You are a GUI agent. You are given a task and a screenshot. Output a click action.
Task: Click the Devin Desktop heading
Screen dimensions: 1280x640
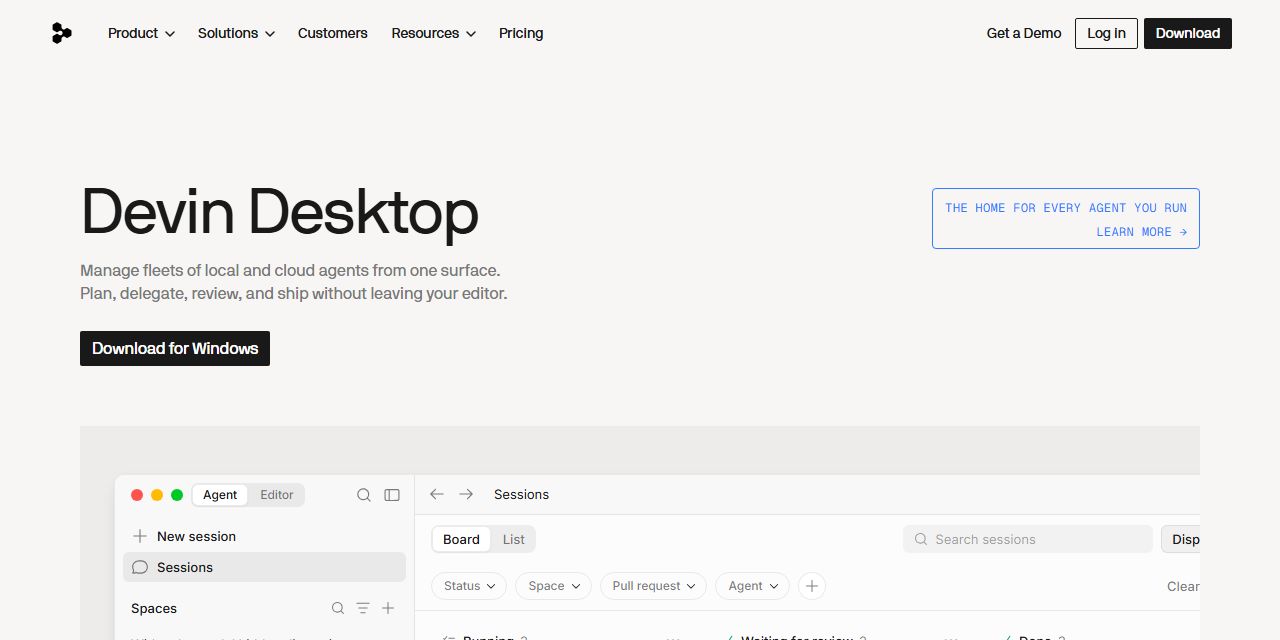click(x=279, y=212)
